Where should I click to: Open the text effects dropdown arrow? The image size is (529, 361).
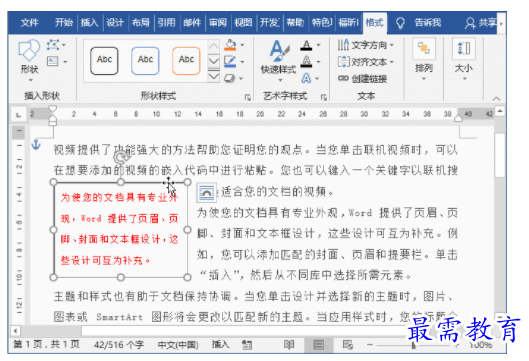(317, 79)
